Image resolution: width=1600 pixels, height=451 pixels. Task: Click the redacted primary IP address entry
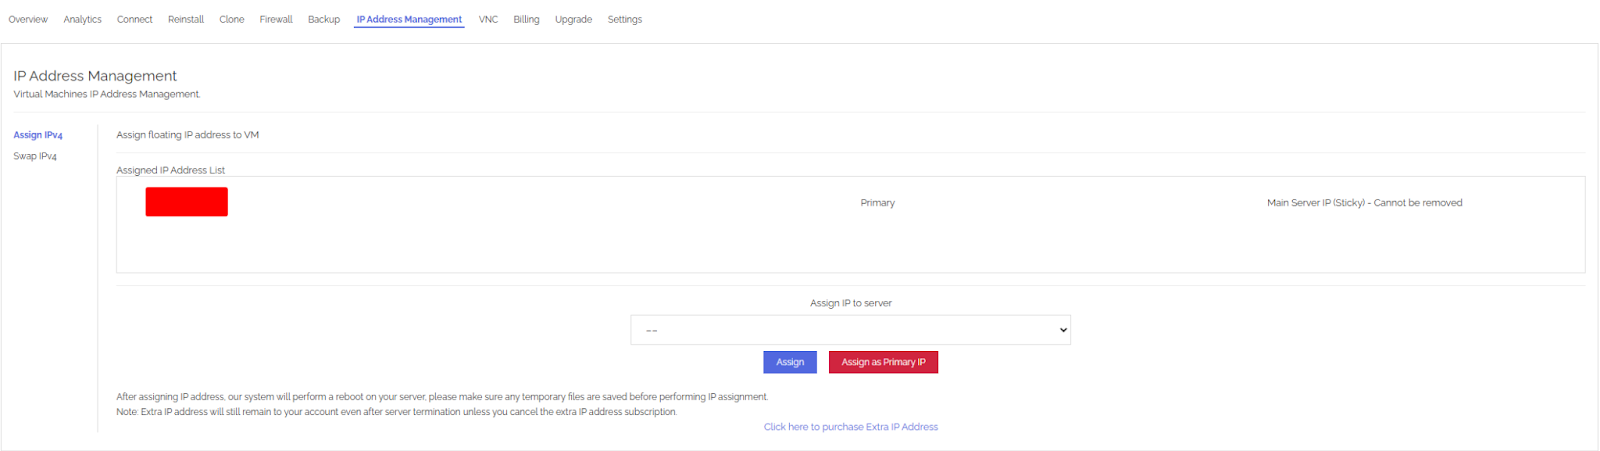coord(186,202)
